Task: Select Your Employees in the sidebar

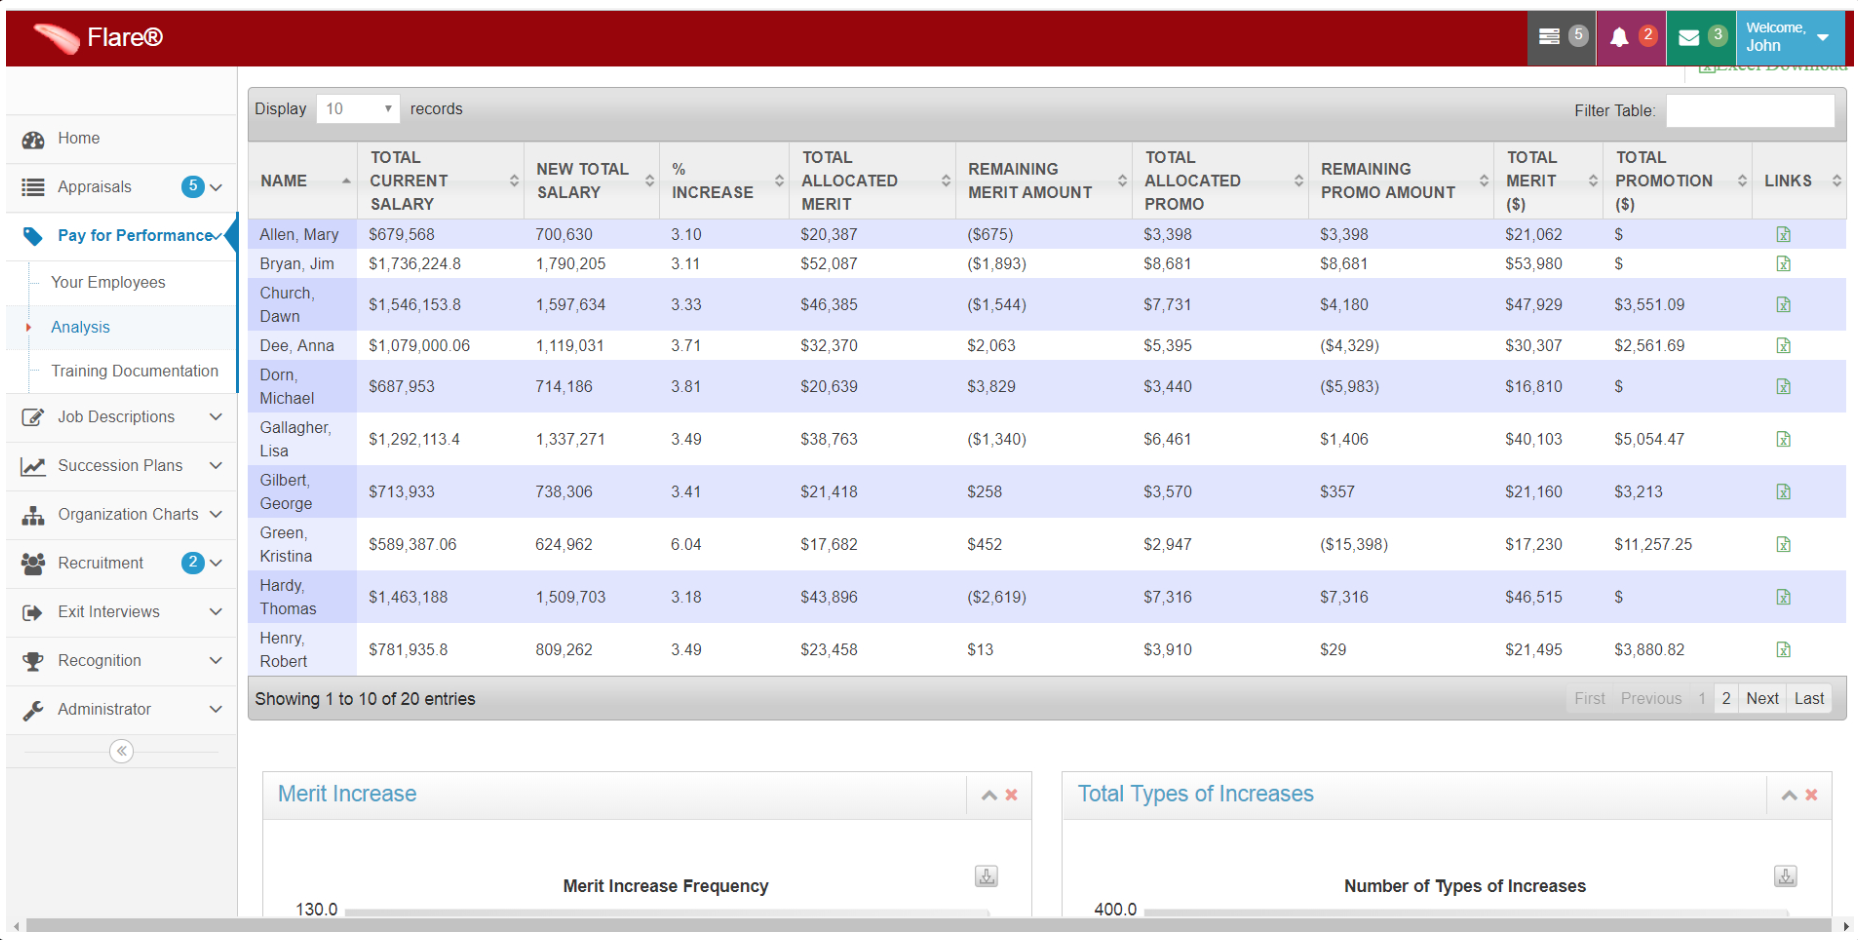Action: click(109, 282)
